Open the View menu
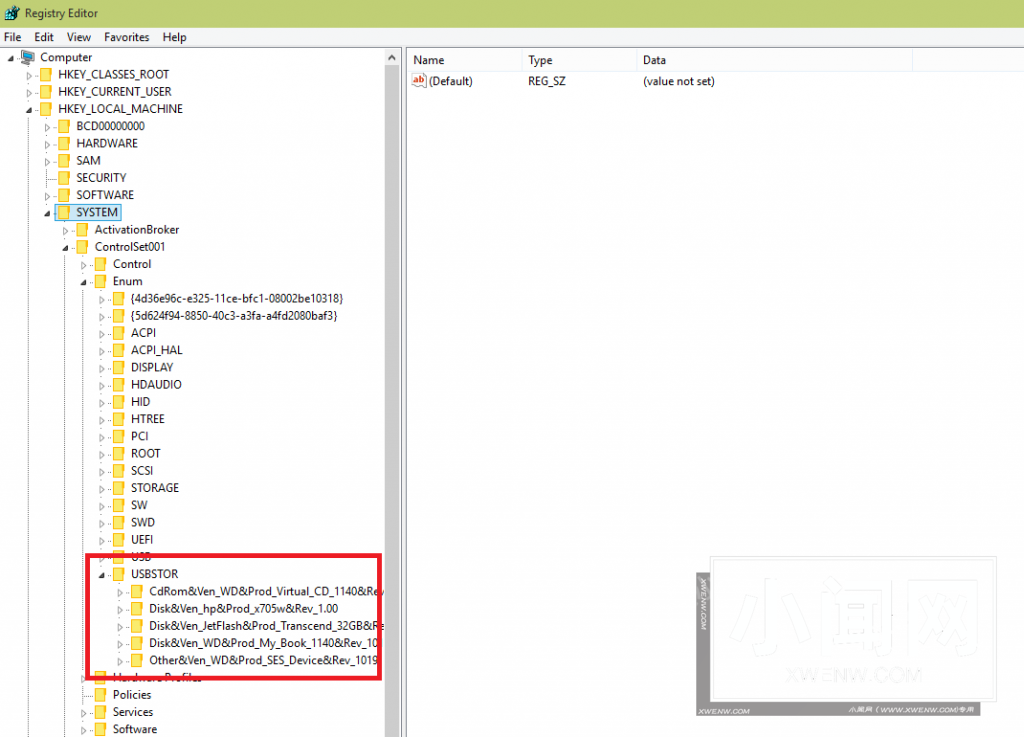 tap(79, 37)
